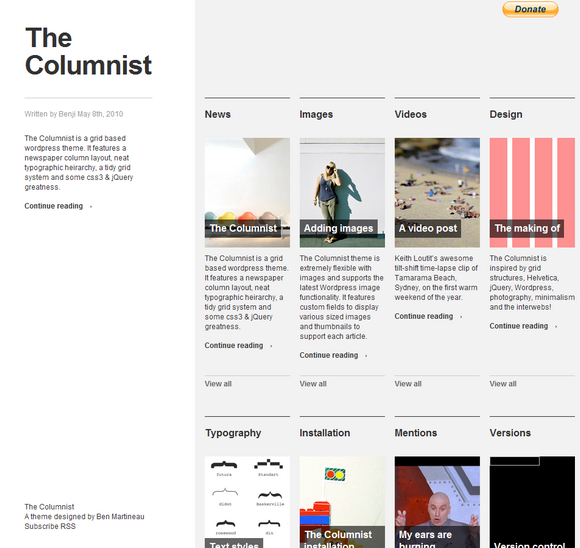Open The making of striped thumbnail
The height and width of the screenshot is (548, 580).
click(532, 192)
